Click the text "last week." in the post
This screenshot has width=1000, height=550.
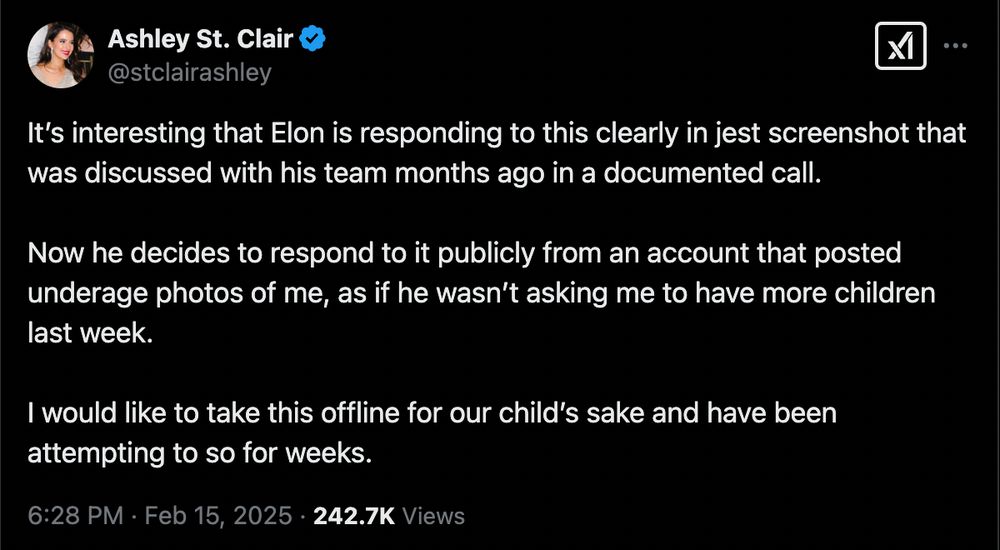(x=91, y=333)
